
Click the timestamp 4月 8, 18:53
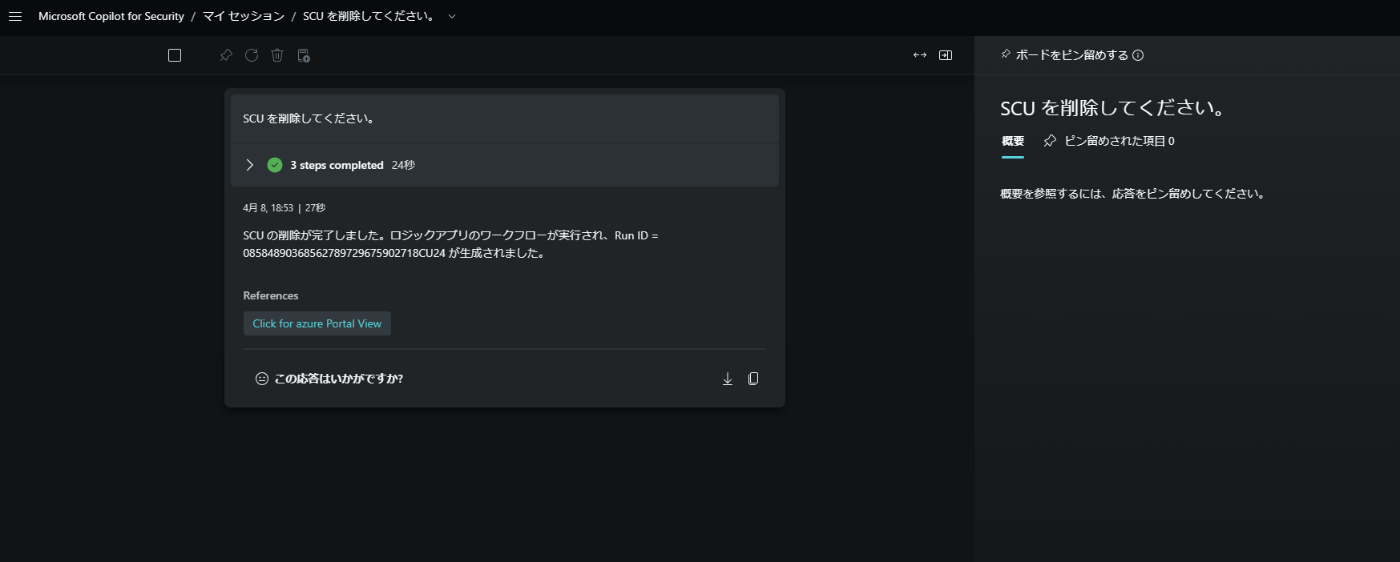point(268,208)
